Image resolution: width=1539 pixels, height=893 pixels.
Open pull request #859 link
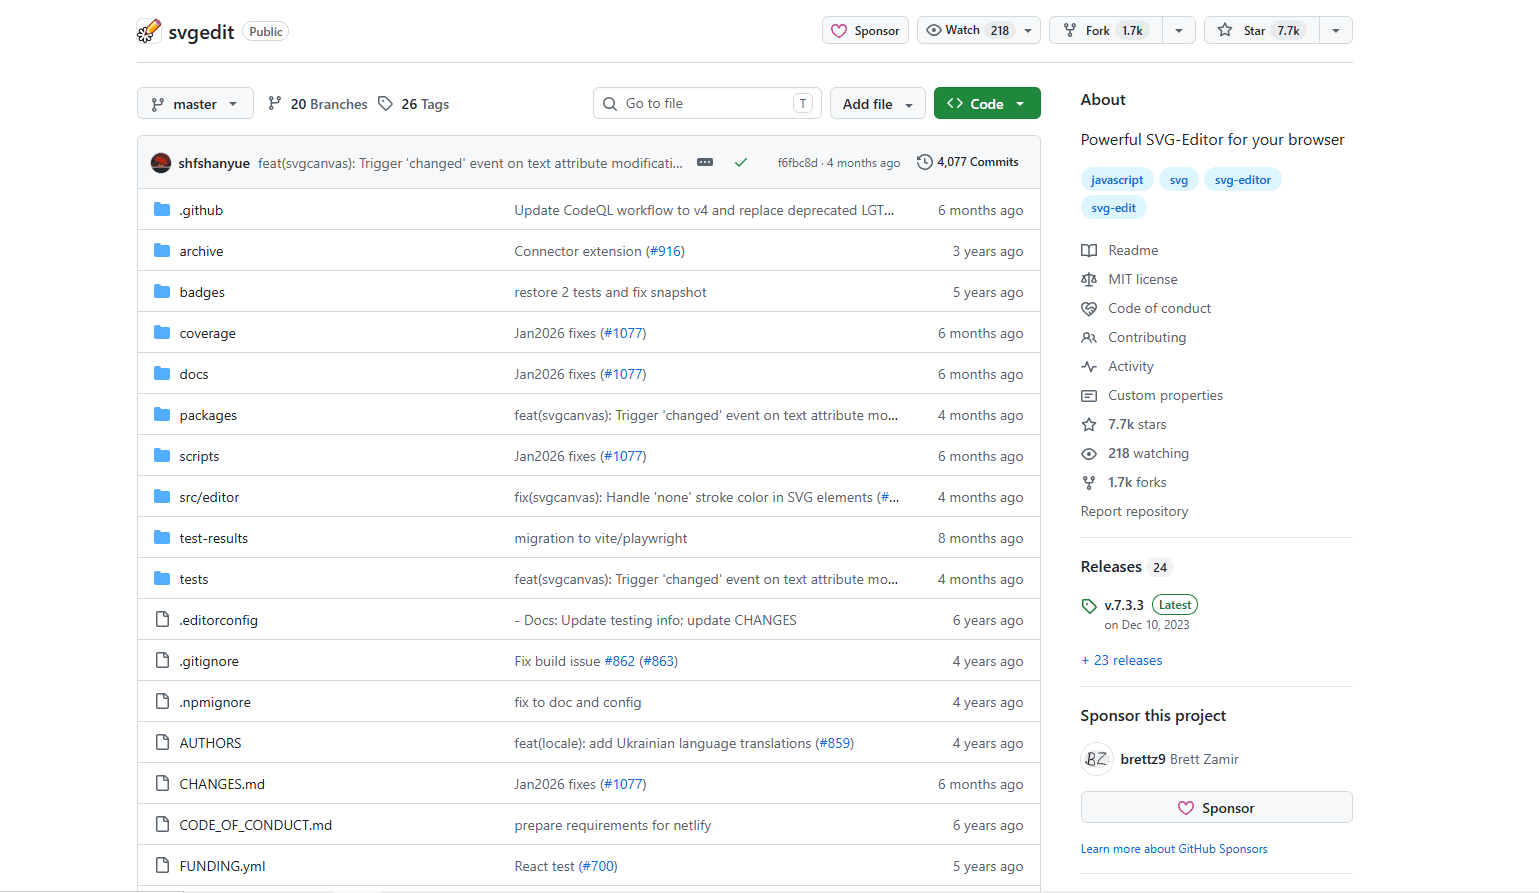pyautogui.click(x=835, y=743)
